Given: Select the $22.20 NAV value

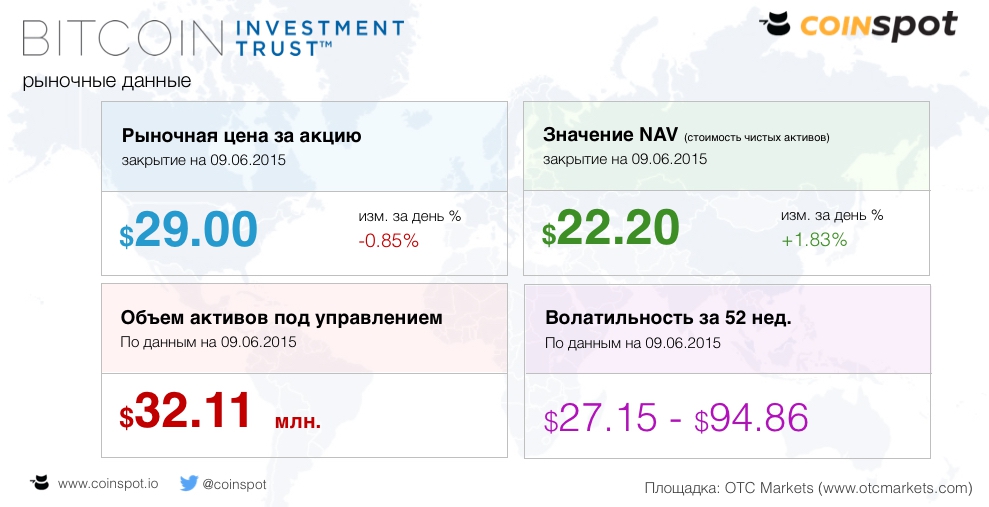Looking at the screenshot, I should click(x=610, y=231).
